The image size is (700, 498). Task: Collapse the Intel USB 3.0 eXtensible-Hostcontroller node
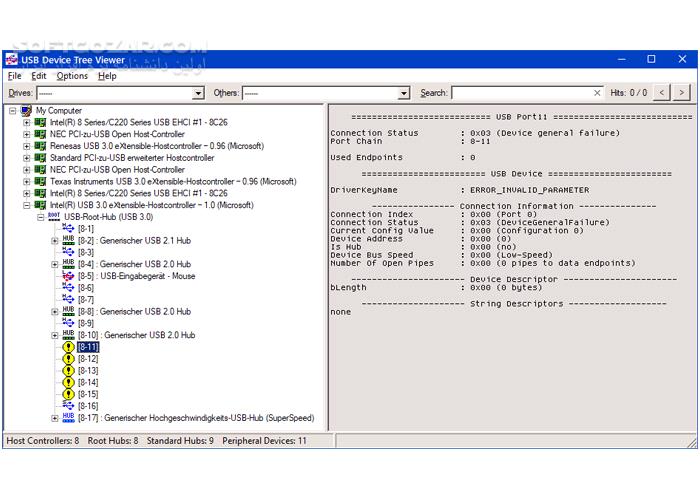(27, 205)
